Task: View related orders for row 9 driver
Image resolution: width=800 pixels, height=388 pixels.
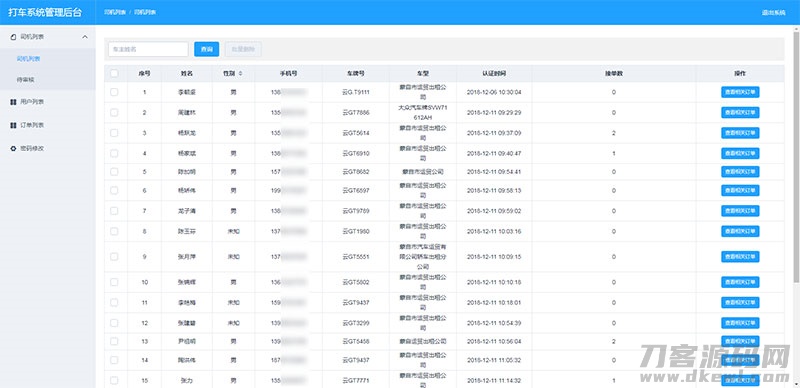Action: tap(740, 257)
